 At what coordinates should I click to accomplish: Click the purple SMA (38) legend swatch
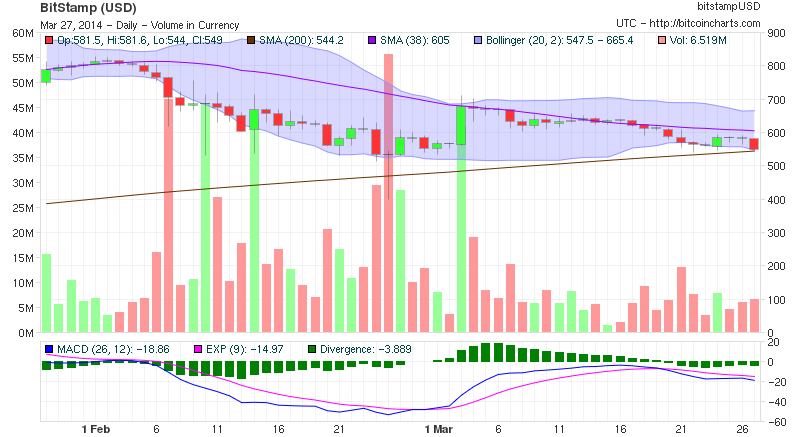(372, 40)
